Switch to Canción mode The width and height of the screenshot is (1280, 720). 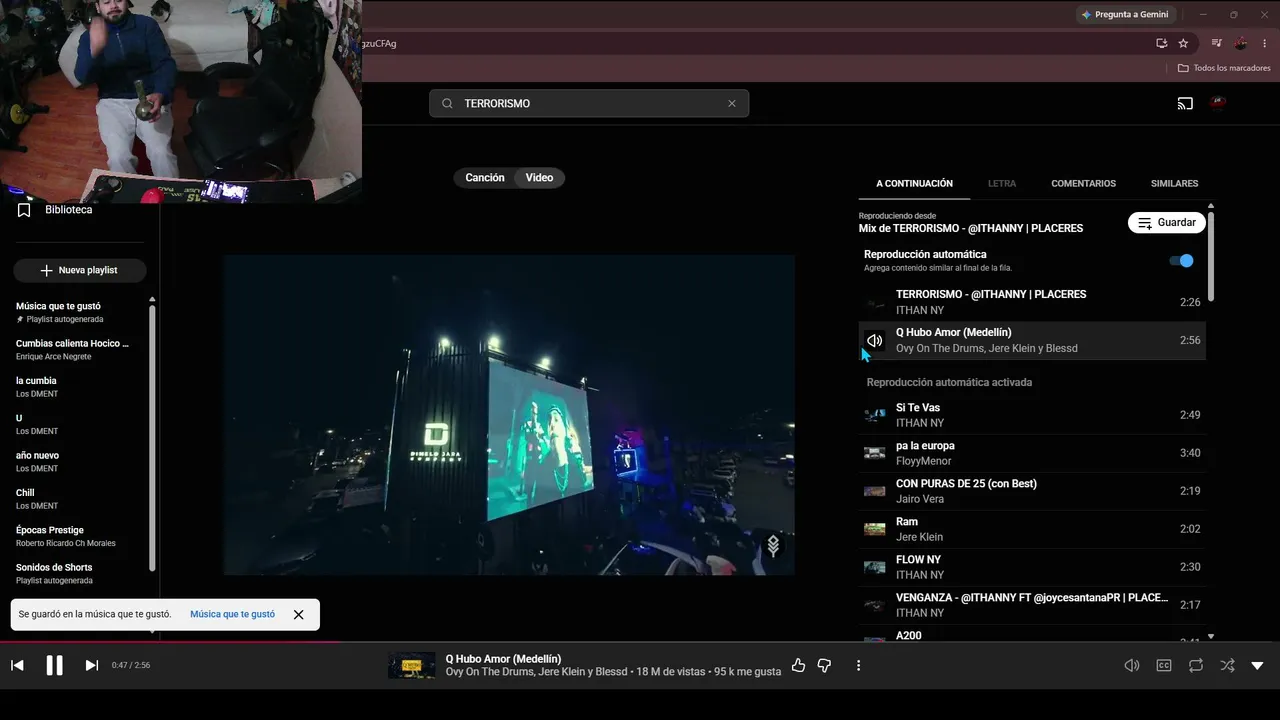point(485,178)
